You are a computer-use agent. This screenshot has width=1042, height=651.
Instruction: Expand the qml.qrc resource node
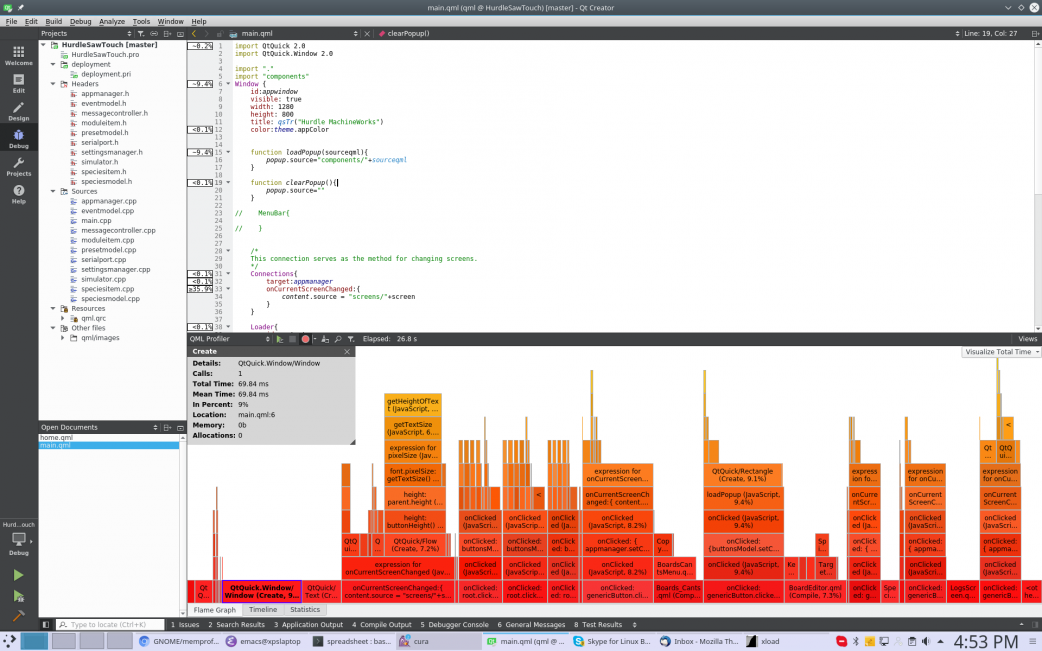click(x=63, y=318)
